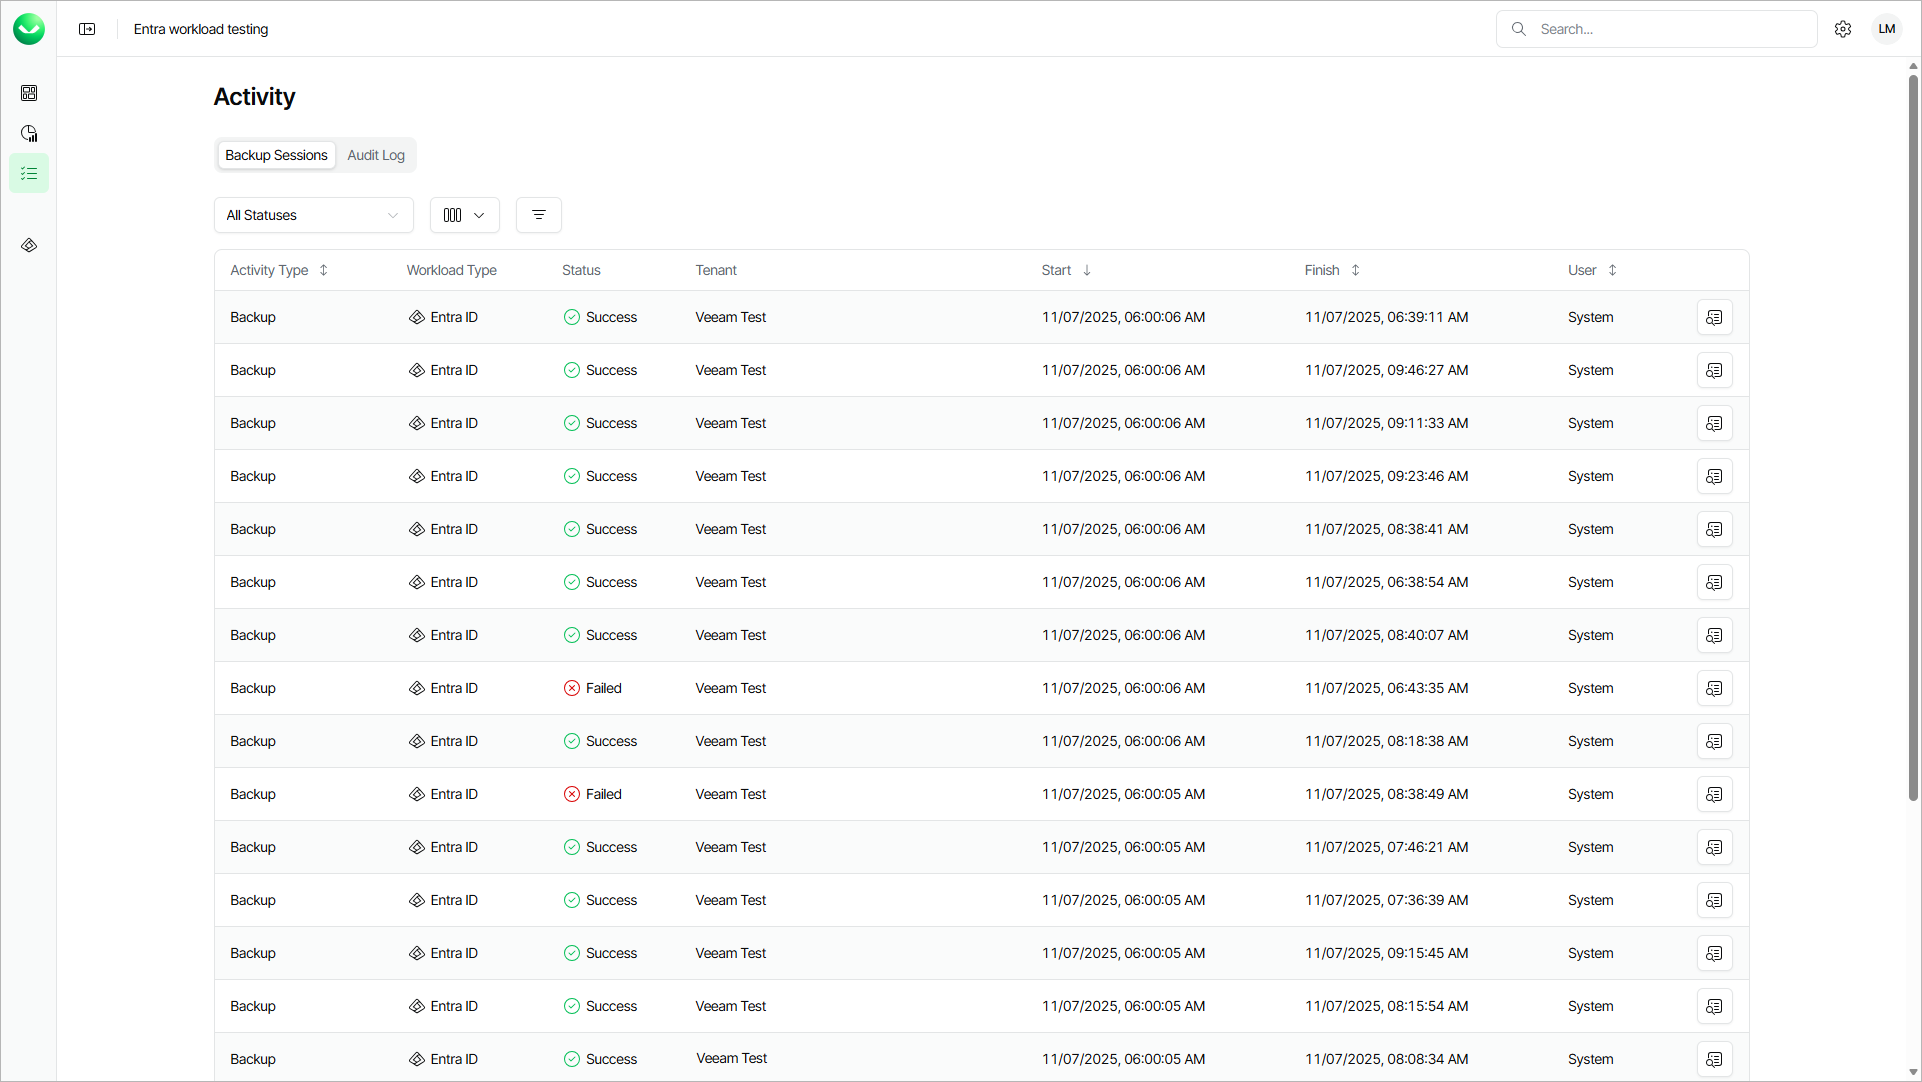Open settings gear icon
1922x1082 pixels.
point(1843,29)
